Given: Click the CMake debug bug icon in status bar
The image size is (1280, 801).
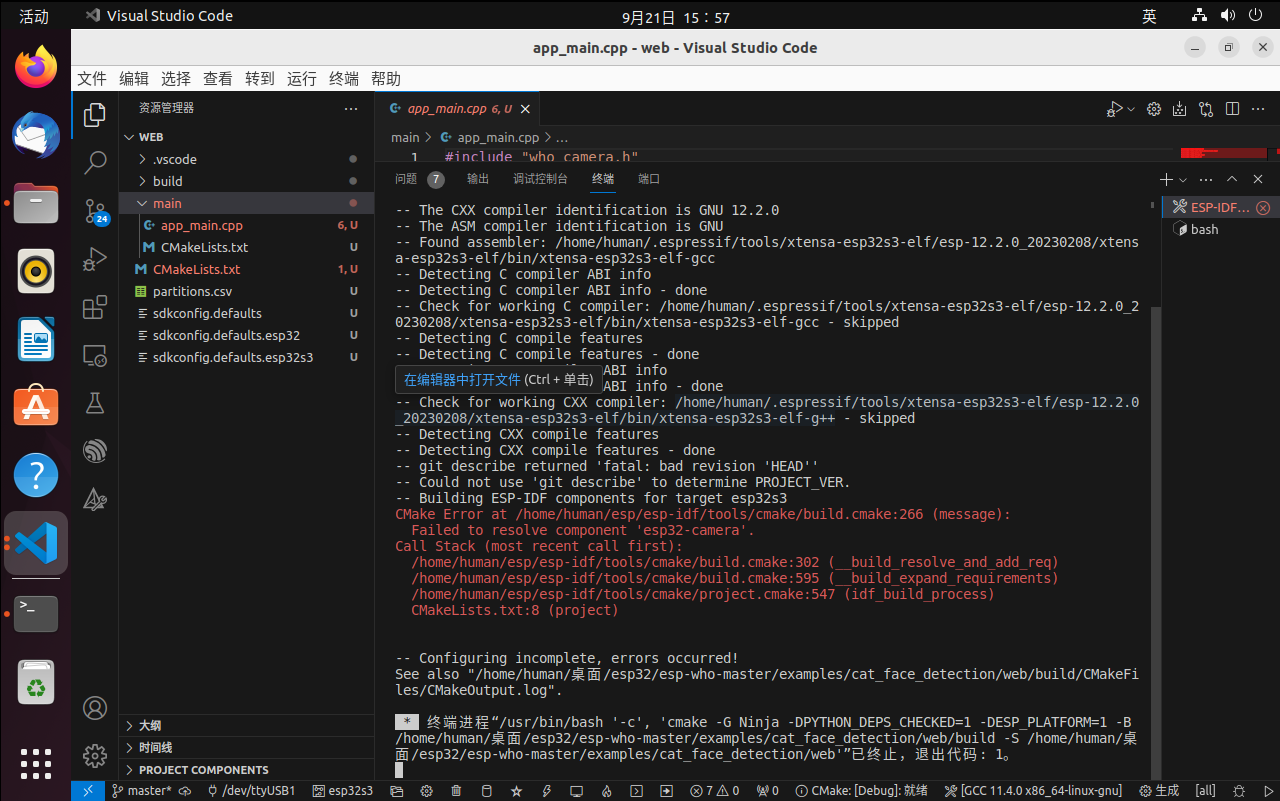Looking at the screenshot, I should pyautogui.click(x=1238, y=791).
